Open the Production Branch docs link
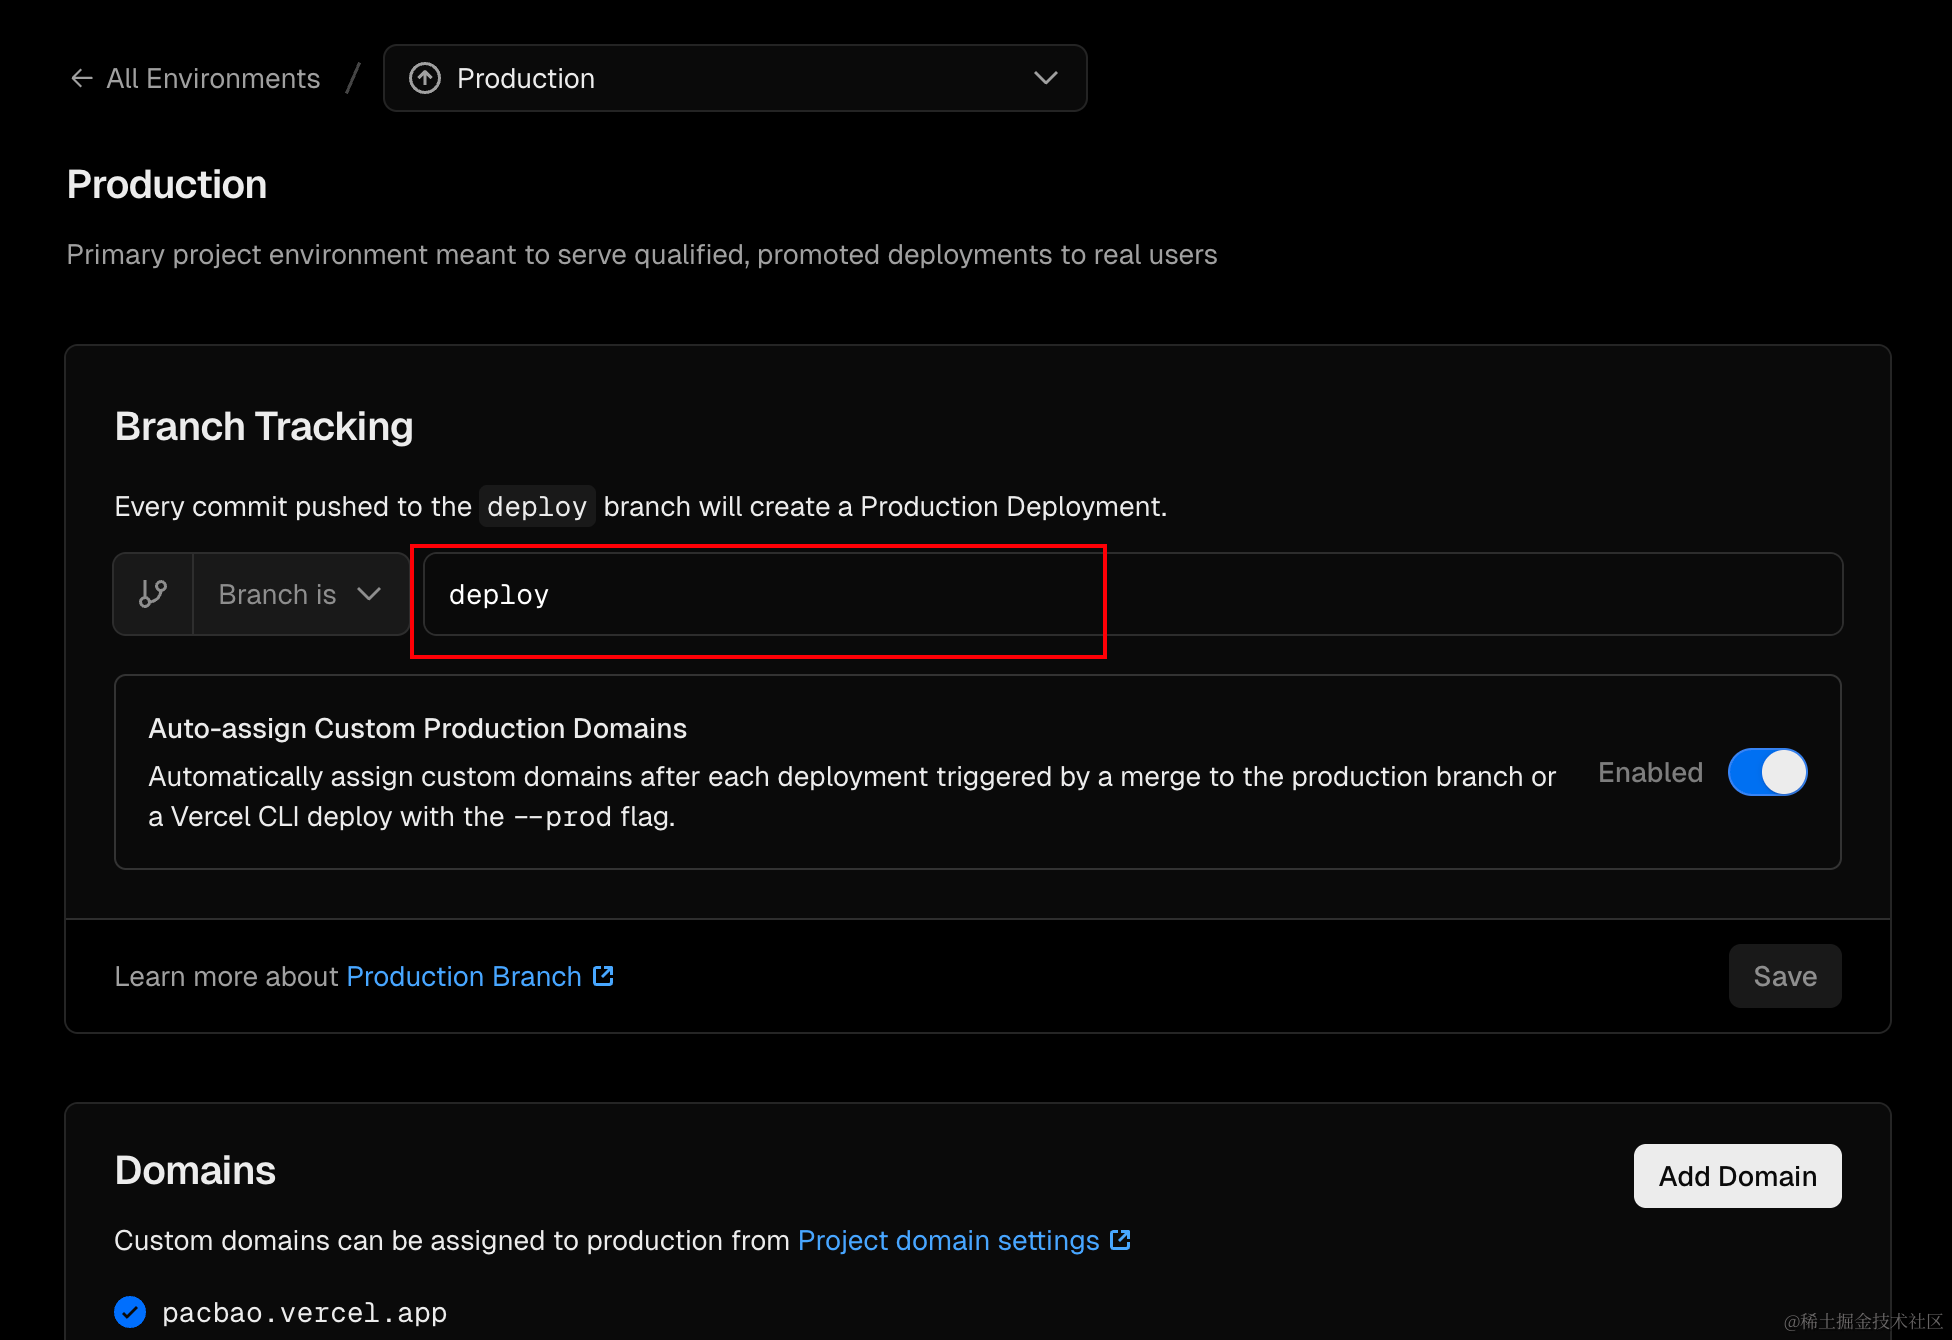 464,976
